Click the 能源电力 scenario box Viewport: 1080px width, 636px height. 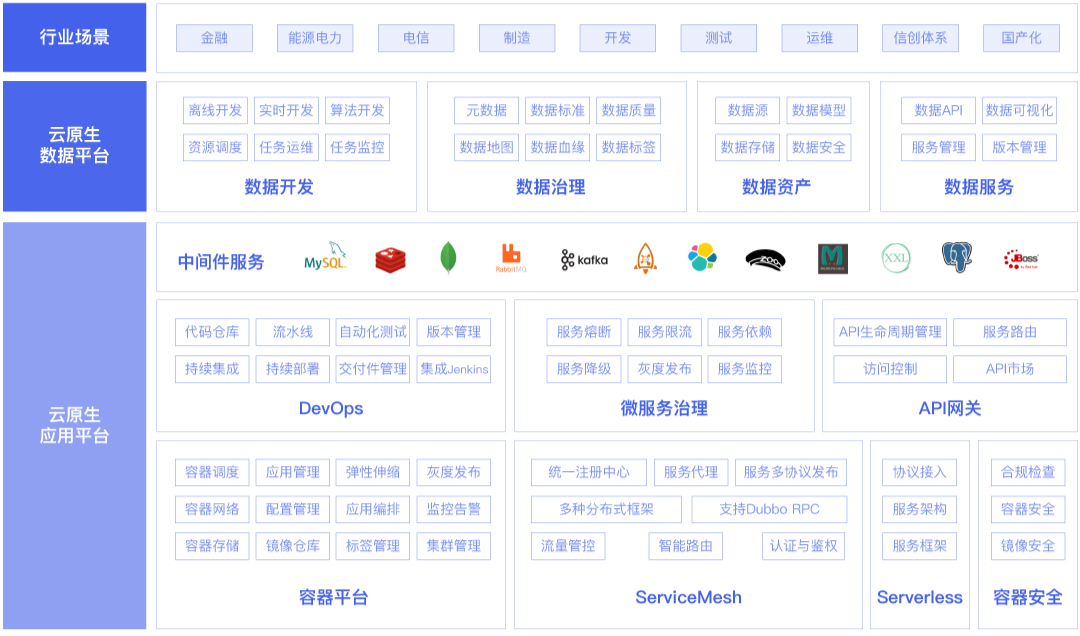315,38
